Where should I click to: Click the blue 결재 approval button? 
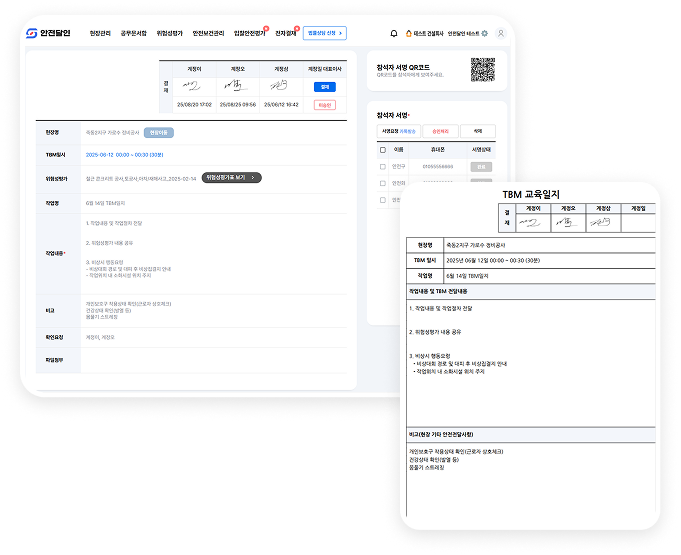coord(324,87)
